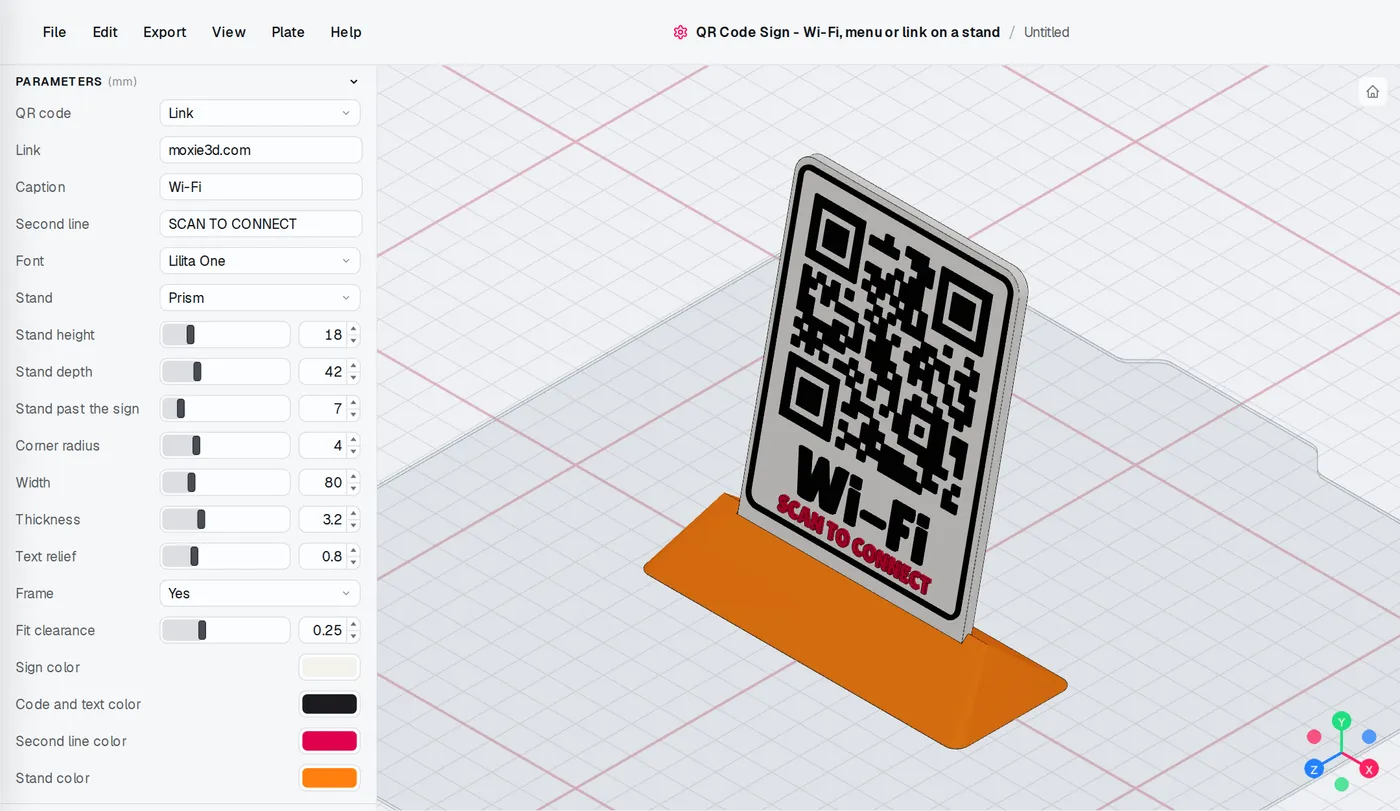Open the Second line color swatch
The image size is (1400, 811).
[x=329, y=741]
